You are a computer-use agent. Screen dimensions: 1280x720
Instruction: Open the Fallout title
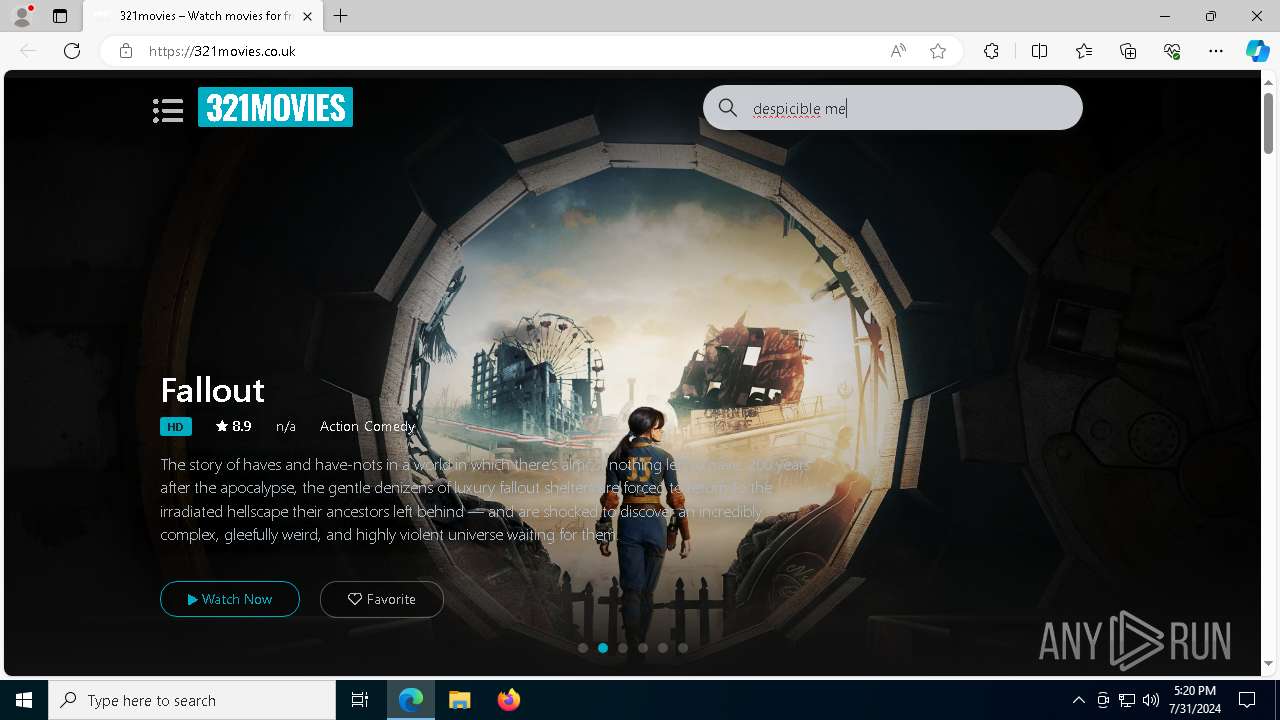tap(212, 389)
